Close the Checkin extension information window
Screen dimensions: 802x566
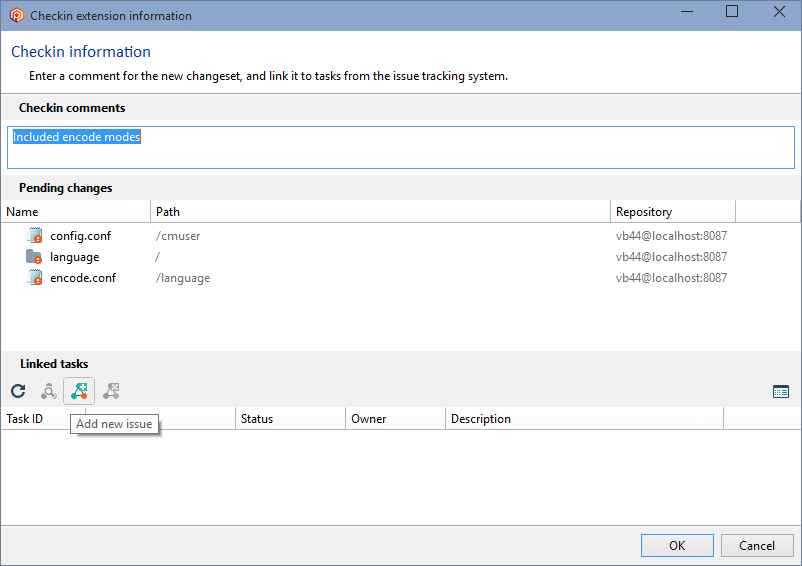[x=779, y=12]
